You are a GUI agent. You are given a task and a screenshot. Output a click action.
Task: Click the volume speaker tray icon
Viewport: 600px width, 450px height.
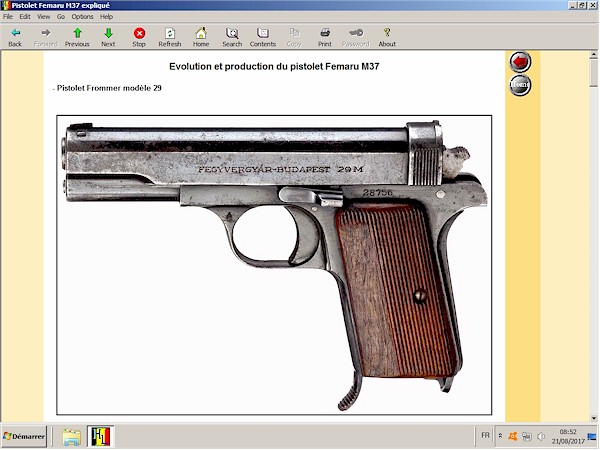[x=540, y=436]
